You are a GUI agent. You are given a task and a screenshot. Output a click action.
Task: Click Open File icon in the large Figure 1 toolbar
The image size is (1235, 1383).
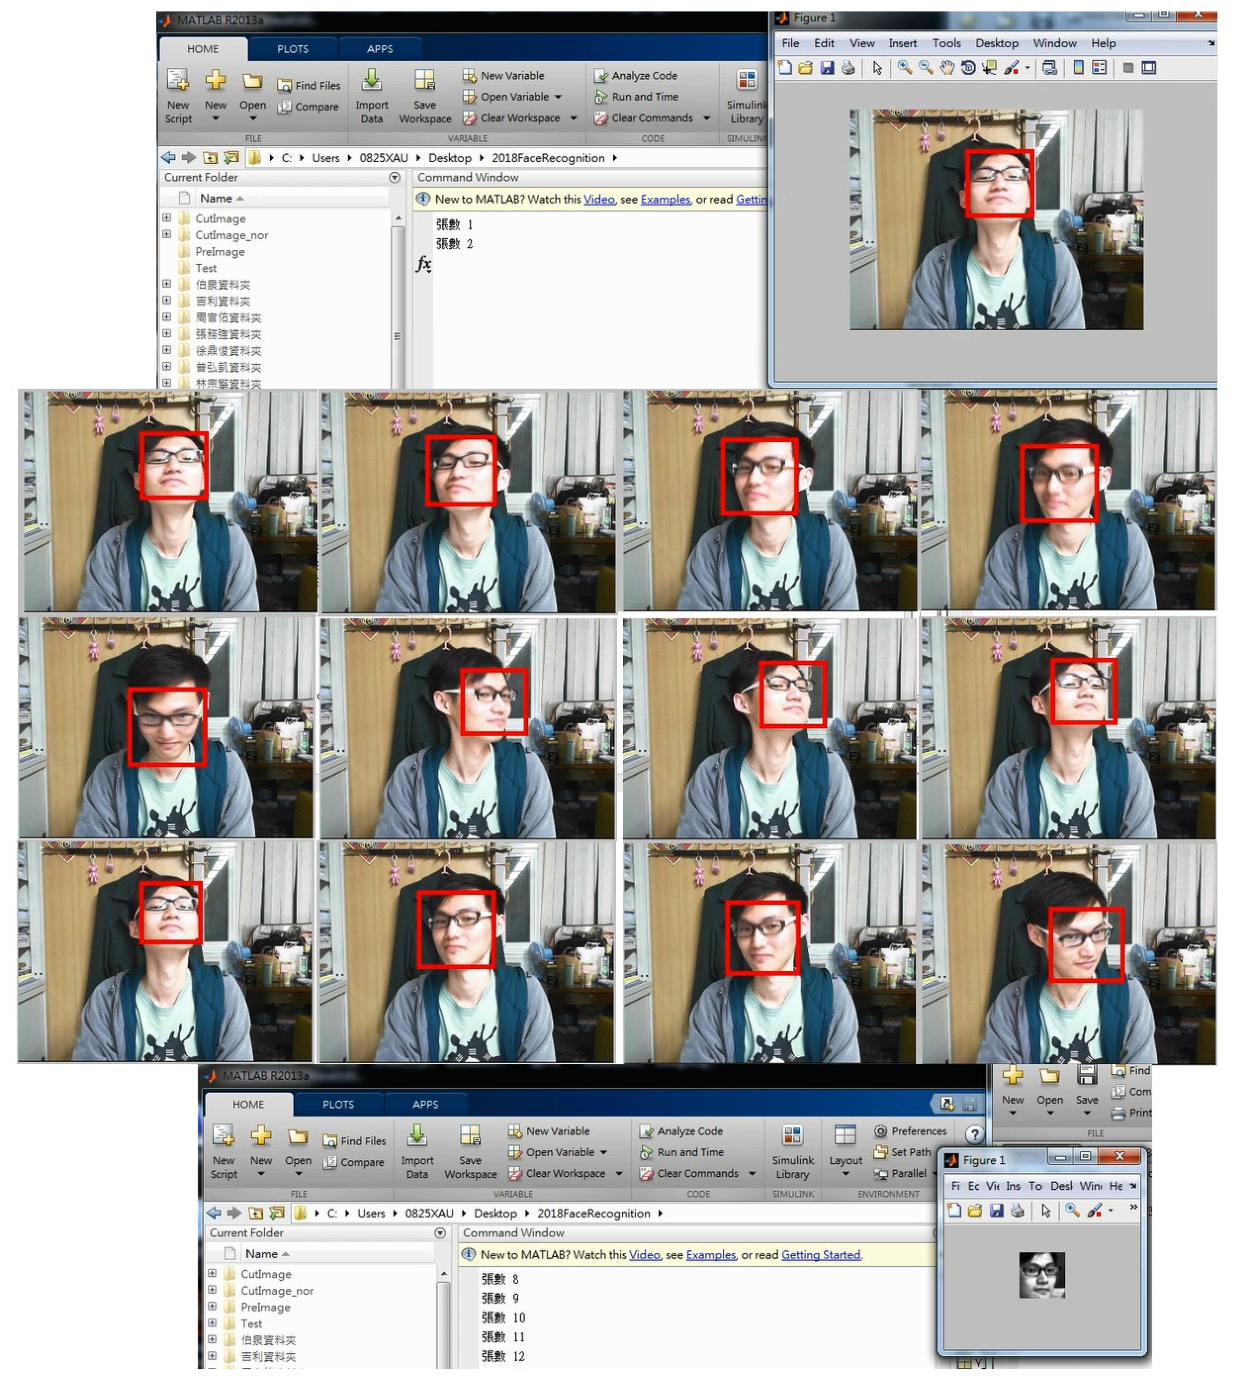(x=806, y=68)
